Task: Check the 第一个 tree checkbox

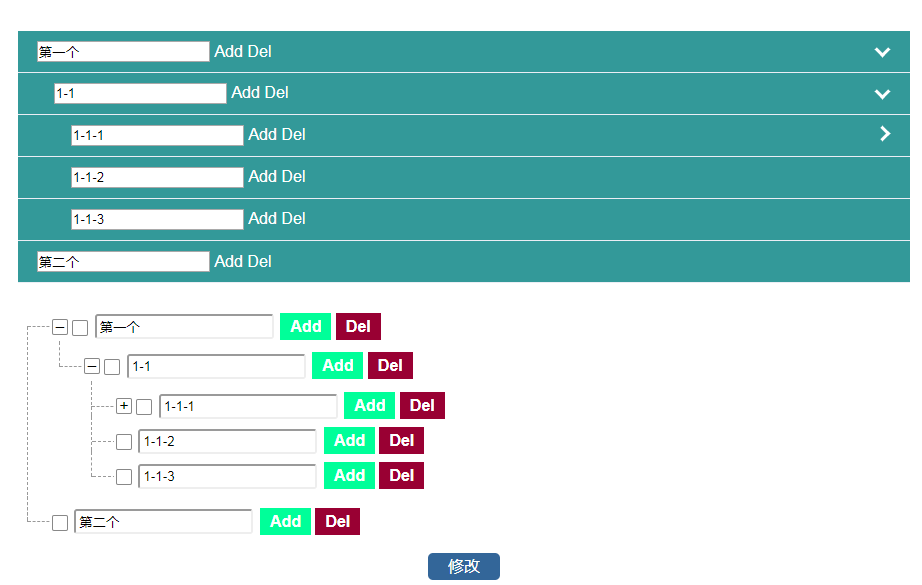Action: click(80, 328)
